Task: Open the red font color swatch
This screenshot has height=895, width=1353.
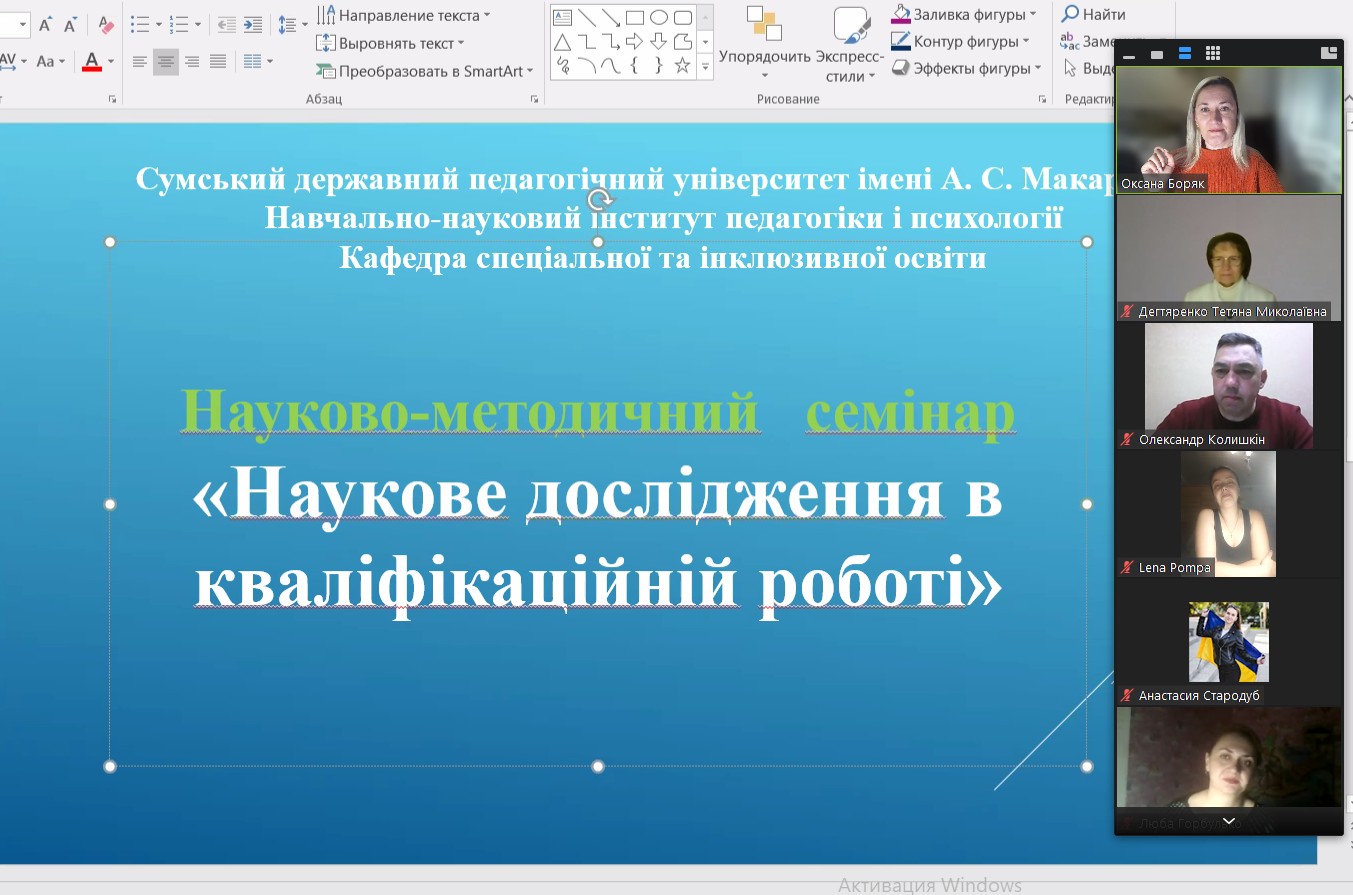Action: [92, 62]
